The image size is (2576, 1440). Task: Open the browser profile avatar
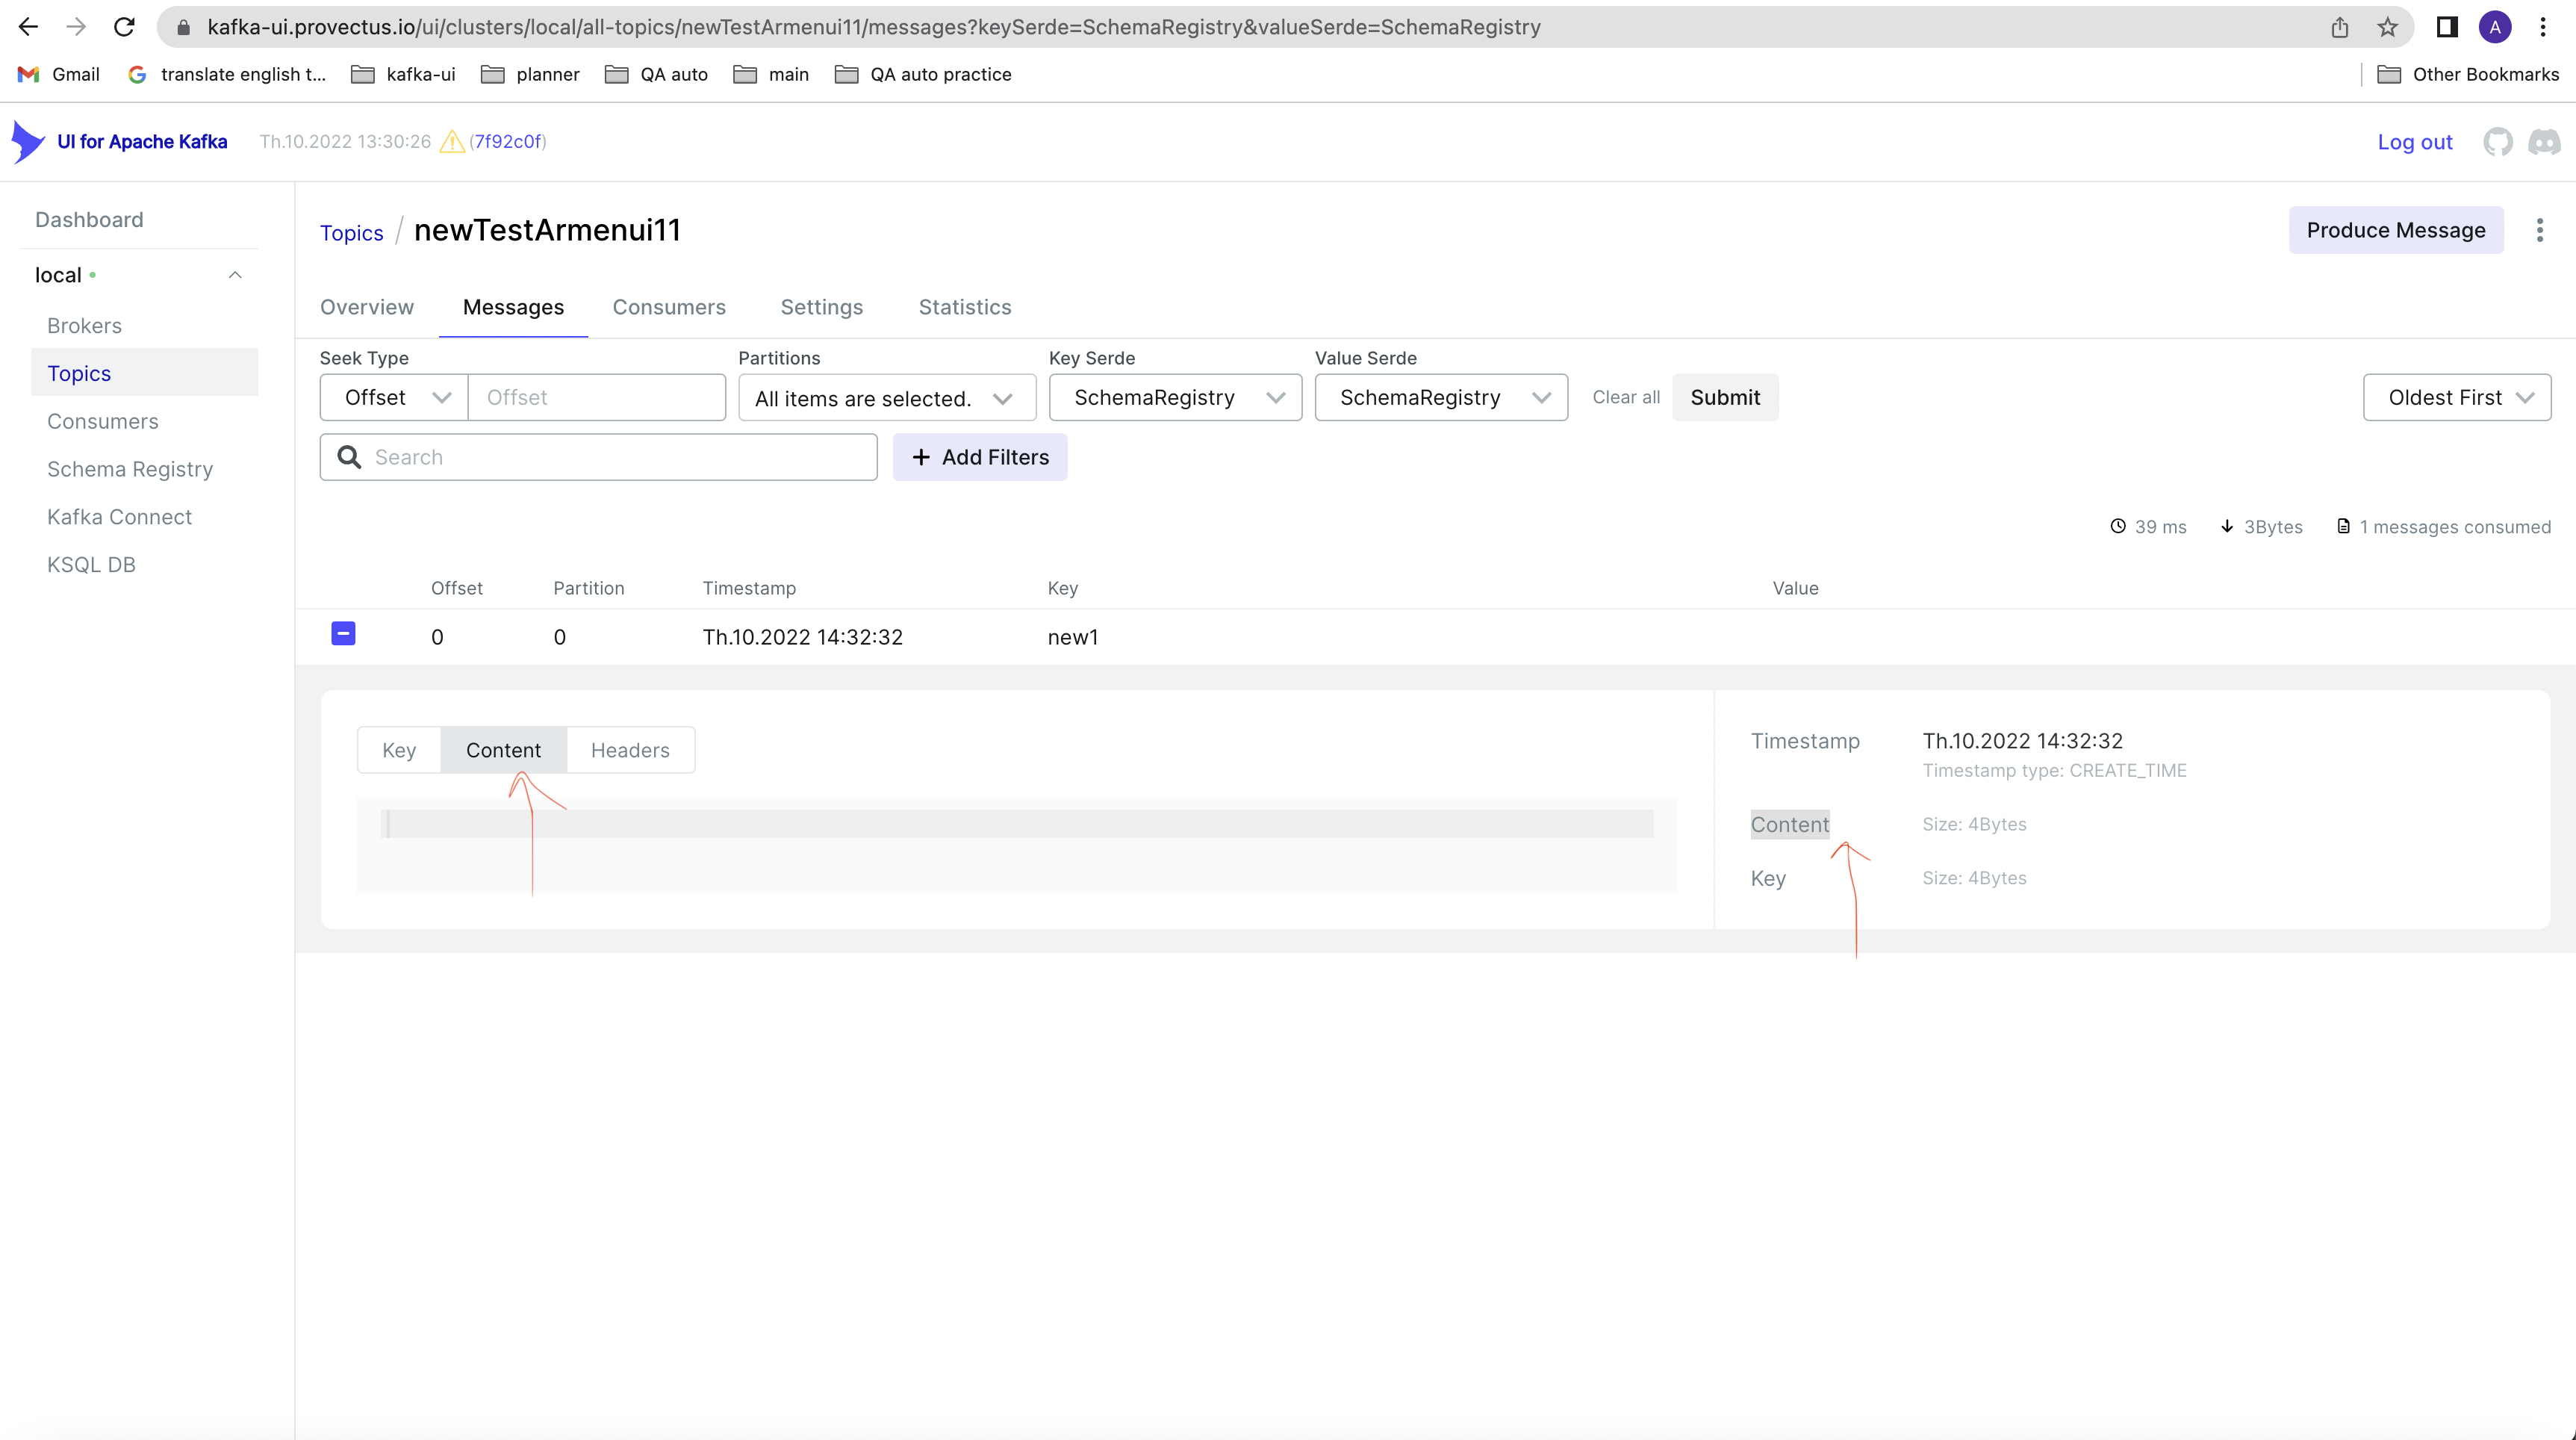tap(2496, 27)
